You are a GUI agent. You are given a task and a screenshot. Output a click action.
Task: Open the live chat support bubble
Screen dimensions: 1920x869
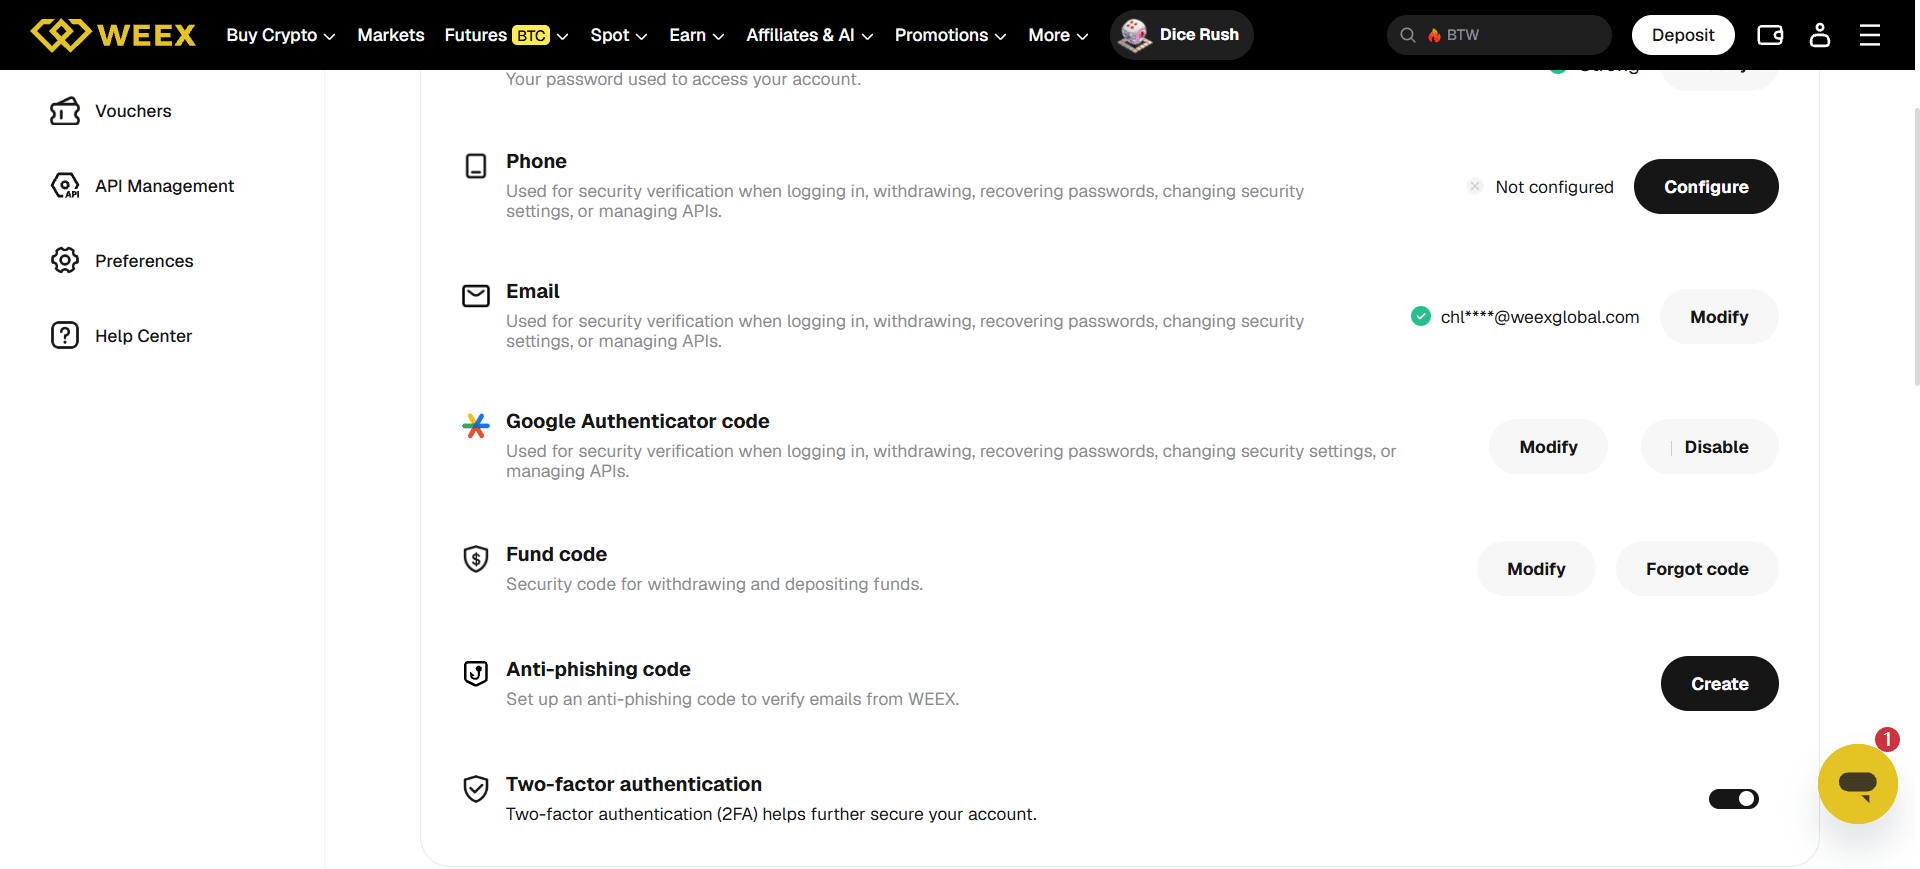(x=1858, y=784)
